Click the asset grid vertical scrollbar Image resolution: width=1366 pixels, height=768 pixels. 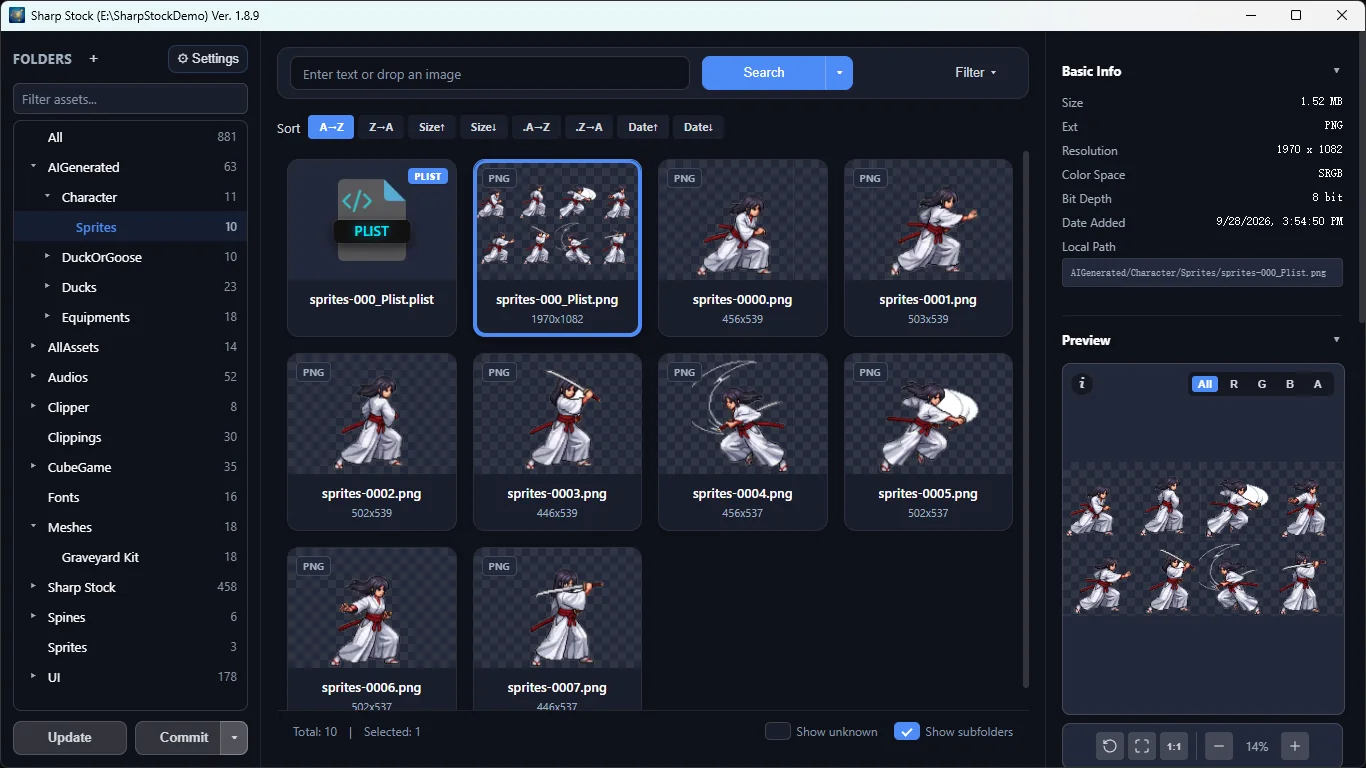(x=1025, y=420)
